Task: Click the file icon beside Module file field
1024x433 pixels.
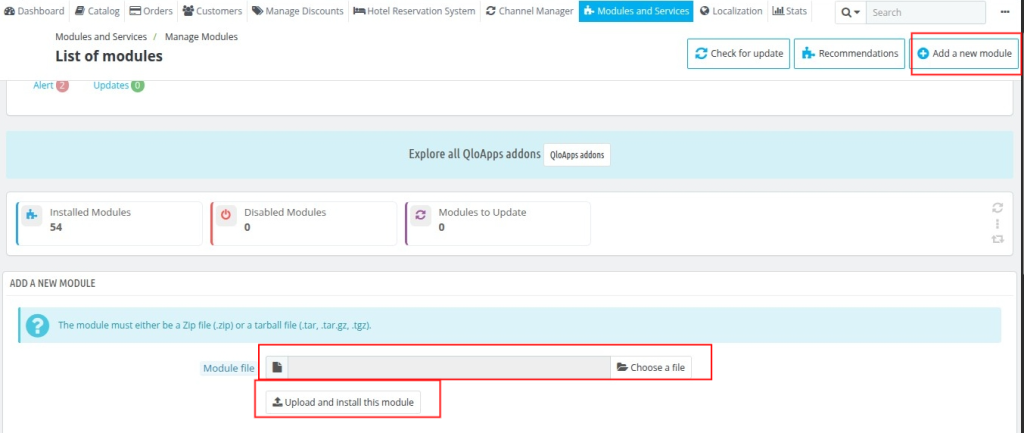Action: coord(277,367)
